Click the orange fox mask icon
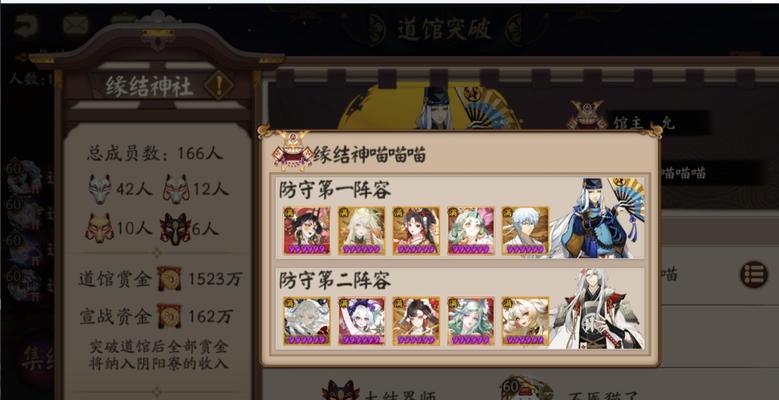Image resolution: width=779 pixels, height=400 pixels. (x=100, y=229)
